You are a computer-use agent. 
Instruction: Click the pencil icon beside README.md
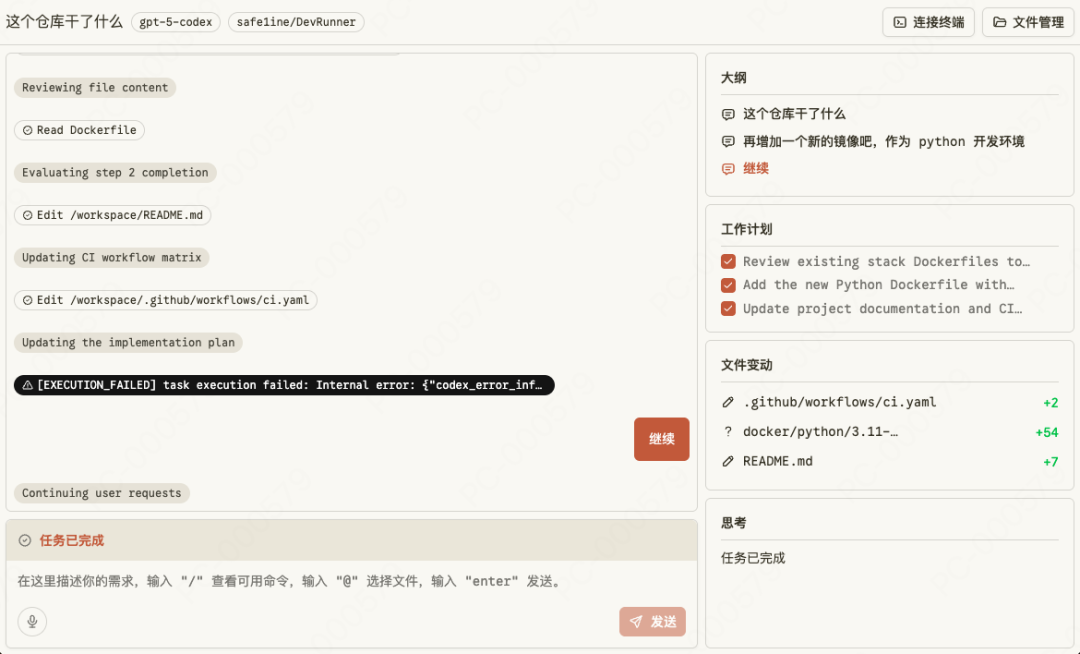coord(727,461)
